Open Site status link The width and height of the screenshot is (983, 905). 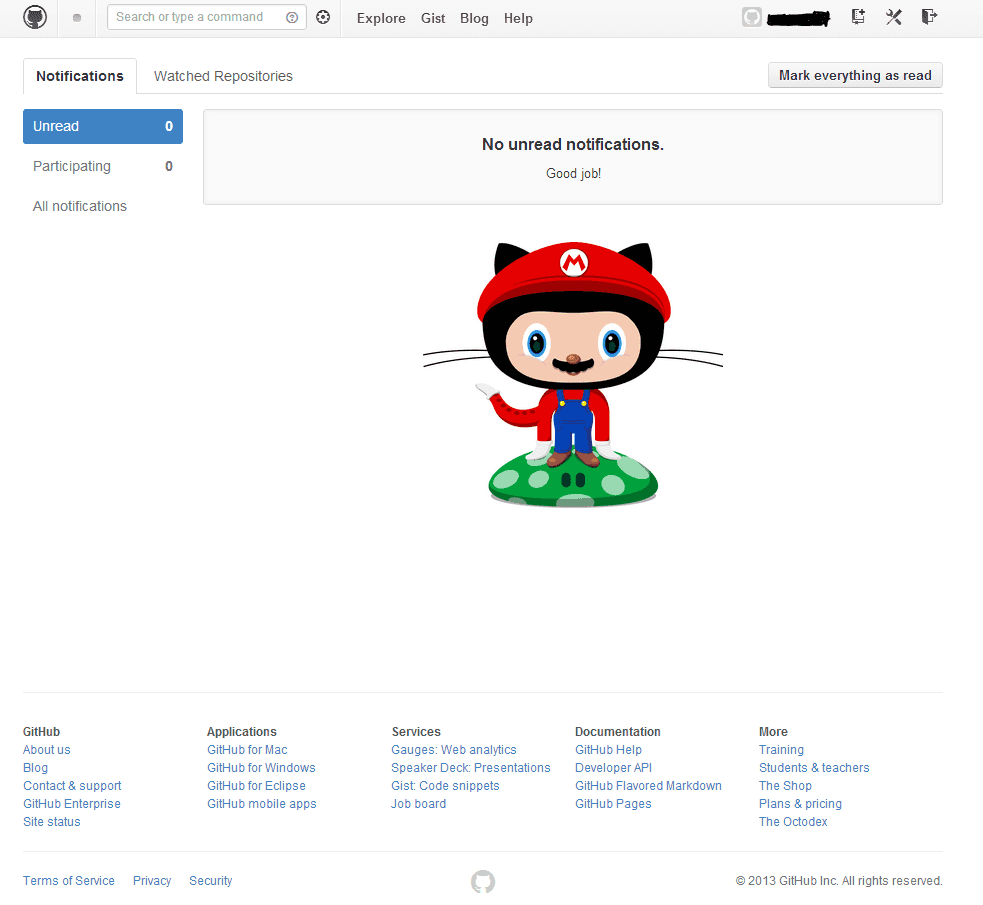(52, 822)
